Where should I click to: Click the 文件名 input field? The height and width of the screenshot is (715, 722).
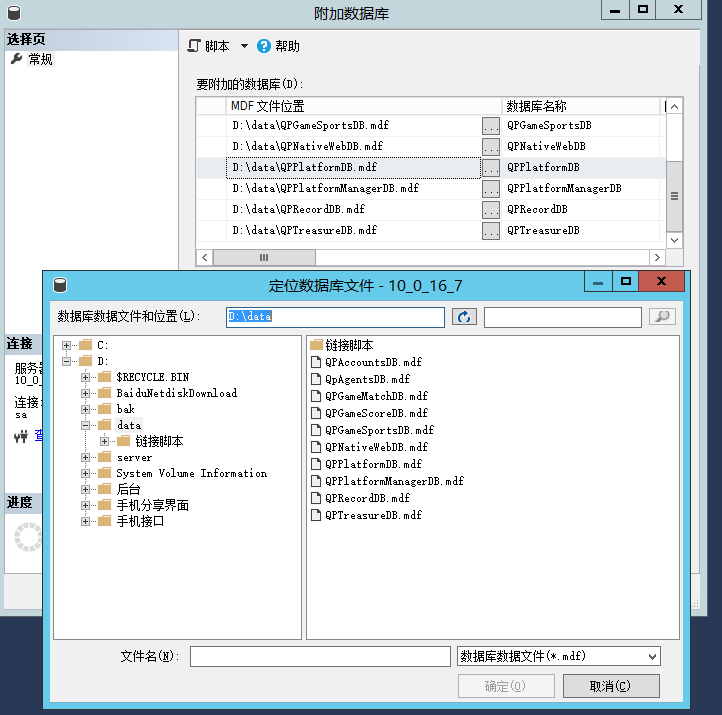[x=320, y=657]
